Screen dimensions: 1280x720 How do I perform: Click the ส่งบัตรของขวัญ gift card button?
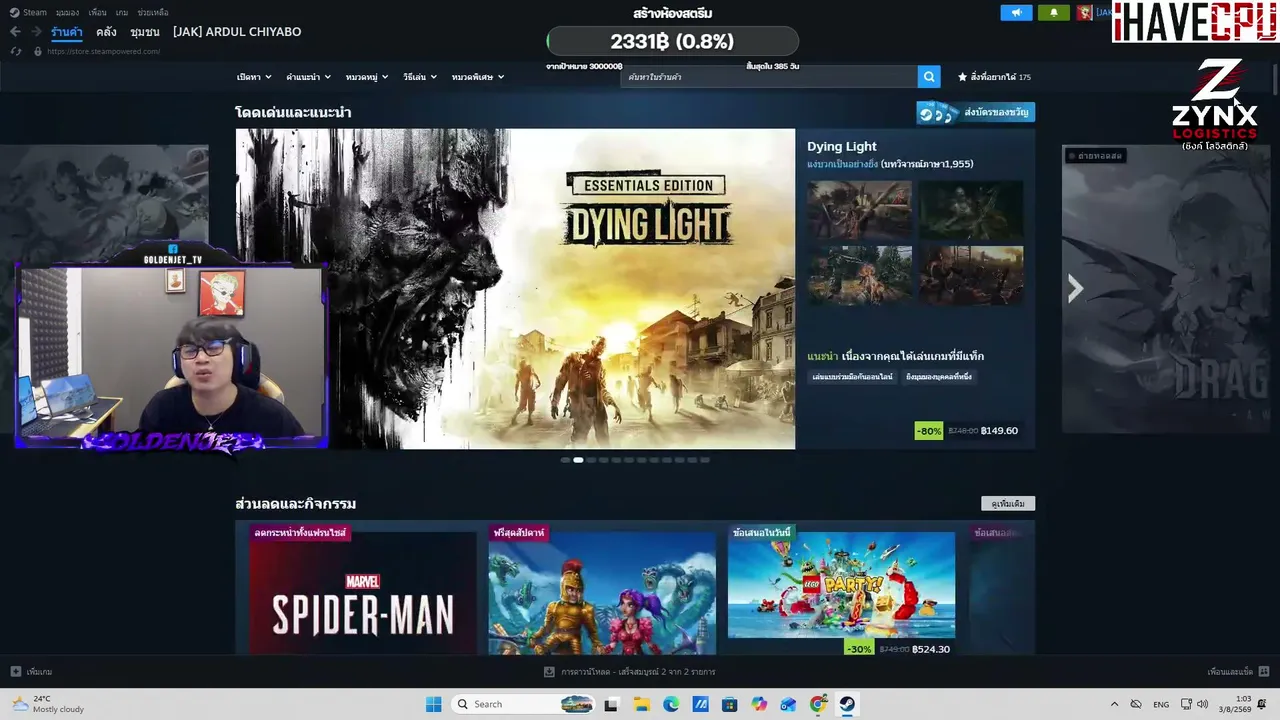[976, 113]
